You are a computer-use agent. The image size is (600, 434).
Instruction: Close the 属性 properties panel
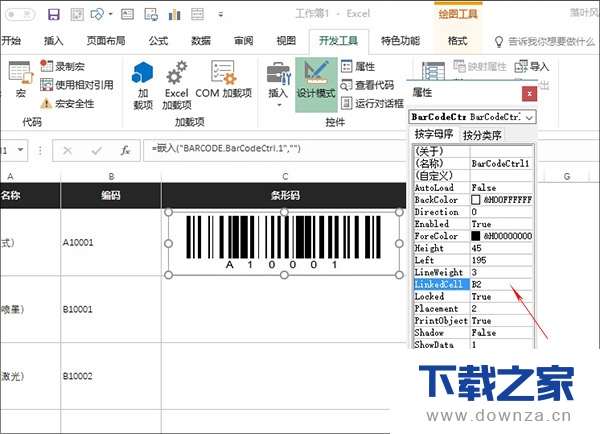(x=529, y=93)
